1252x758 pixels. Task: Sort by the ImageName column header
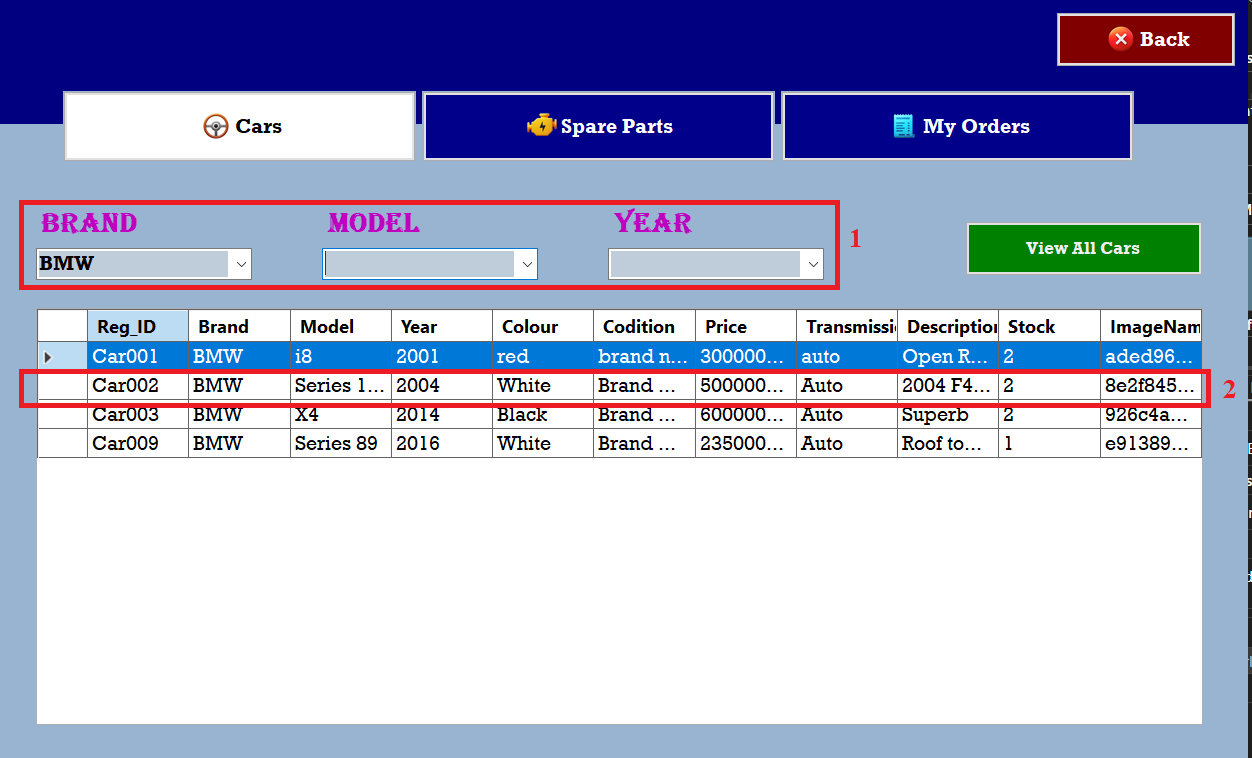(1151, 326)
